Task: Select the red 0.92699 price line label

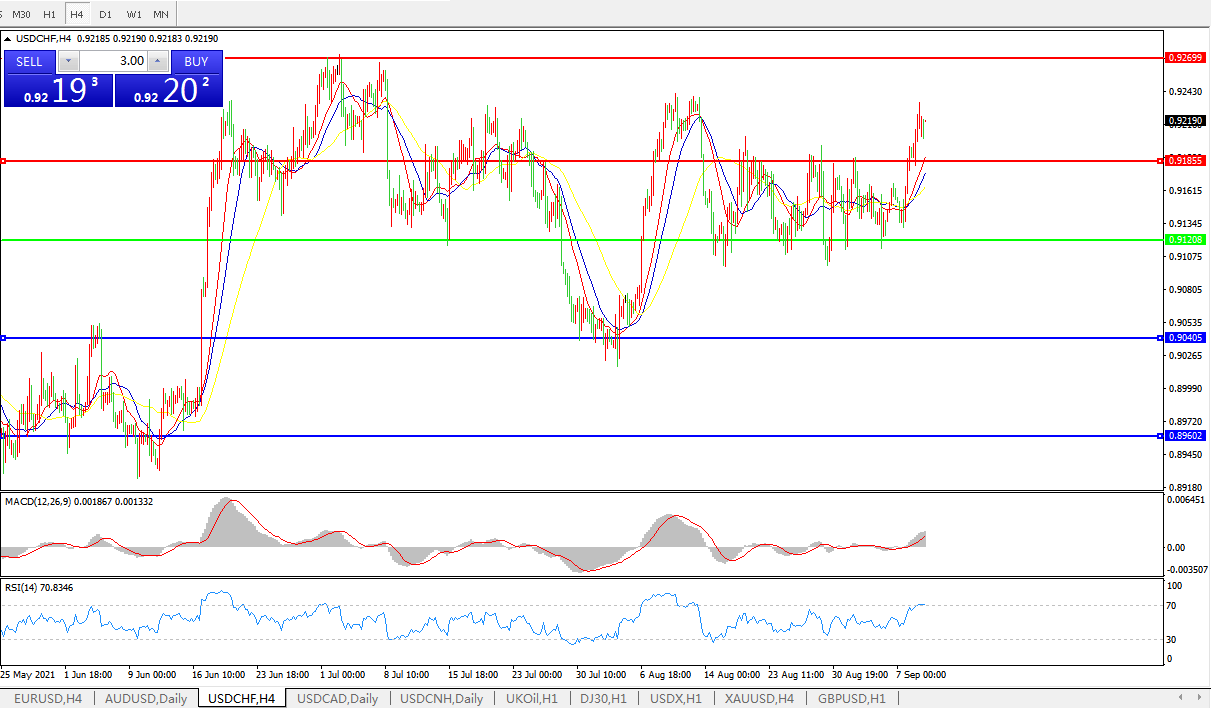Action: click(x=1185, y=58)
